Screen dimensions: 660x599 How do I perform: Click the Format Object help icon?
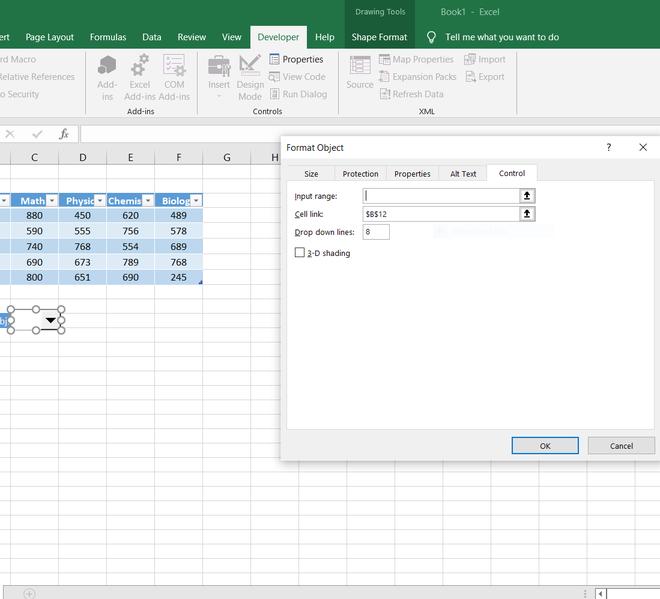[x=609, y=147]
